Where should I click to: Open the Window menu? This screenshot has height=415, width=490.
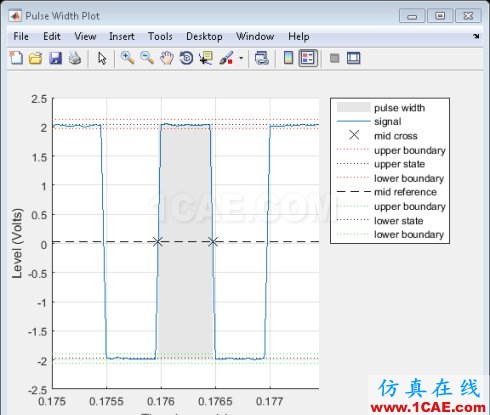(255, 36)
